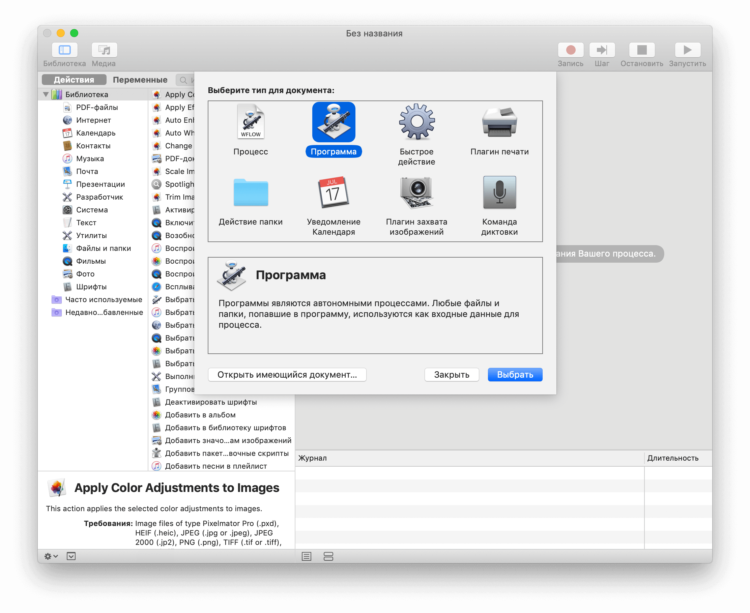Click the Шаг step button
The width and height of the screenshot is (750, 613).
602,50
